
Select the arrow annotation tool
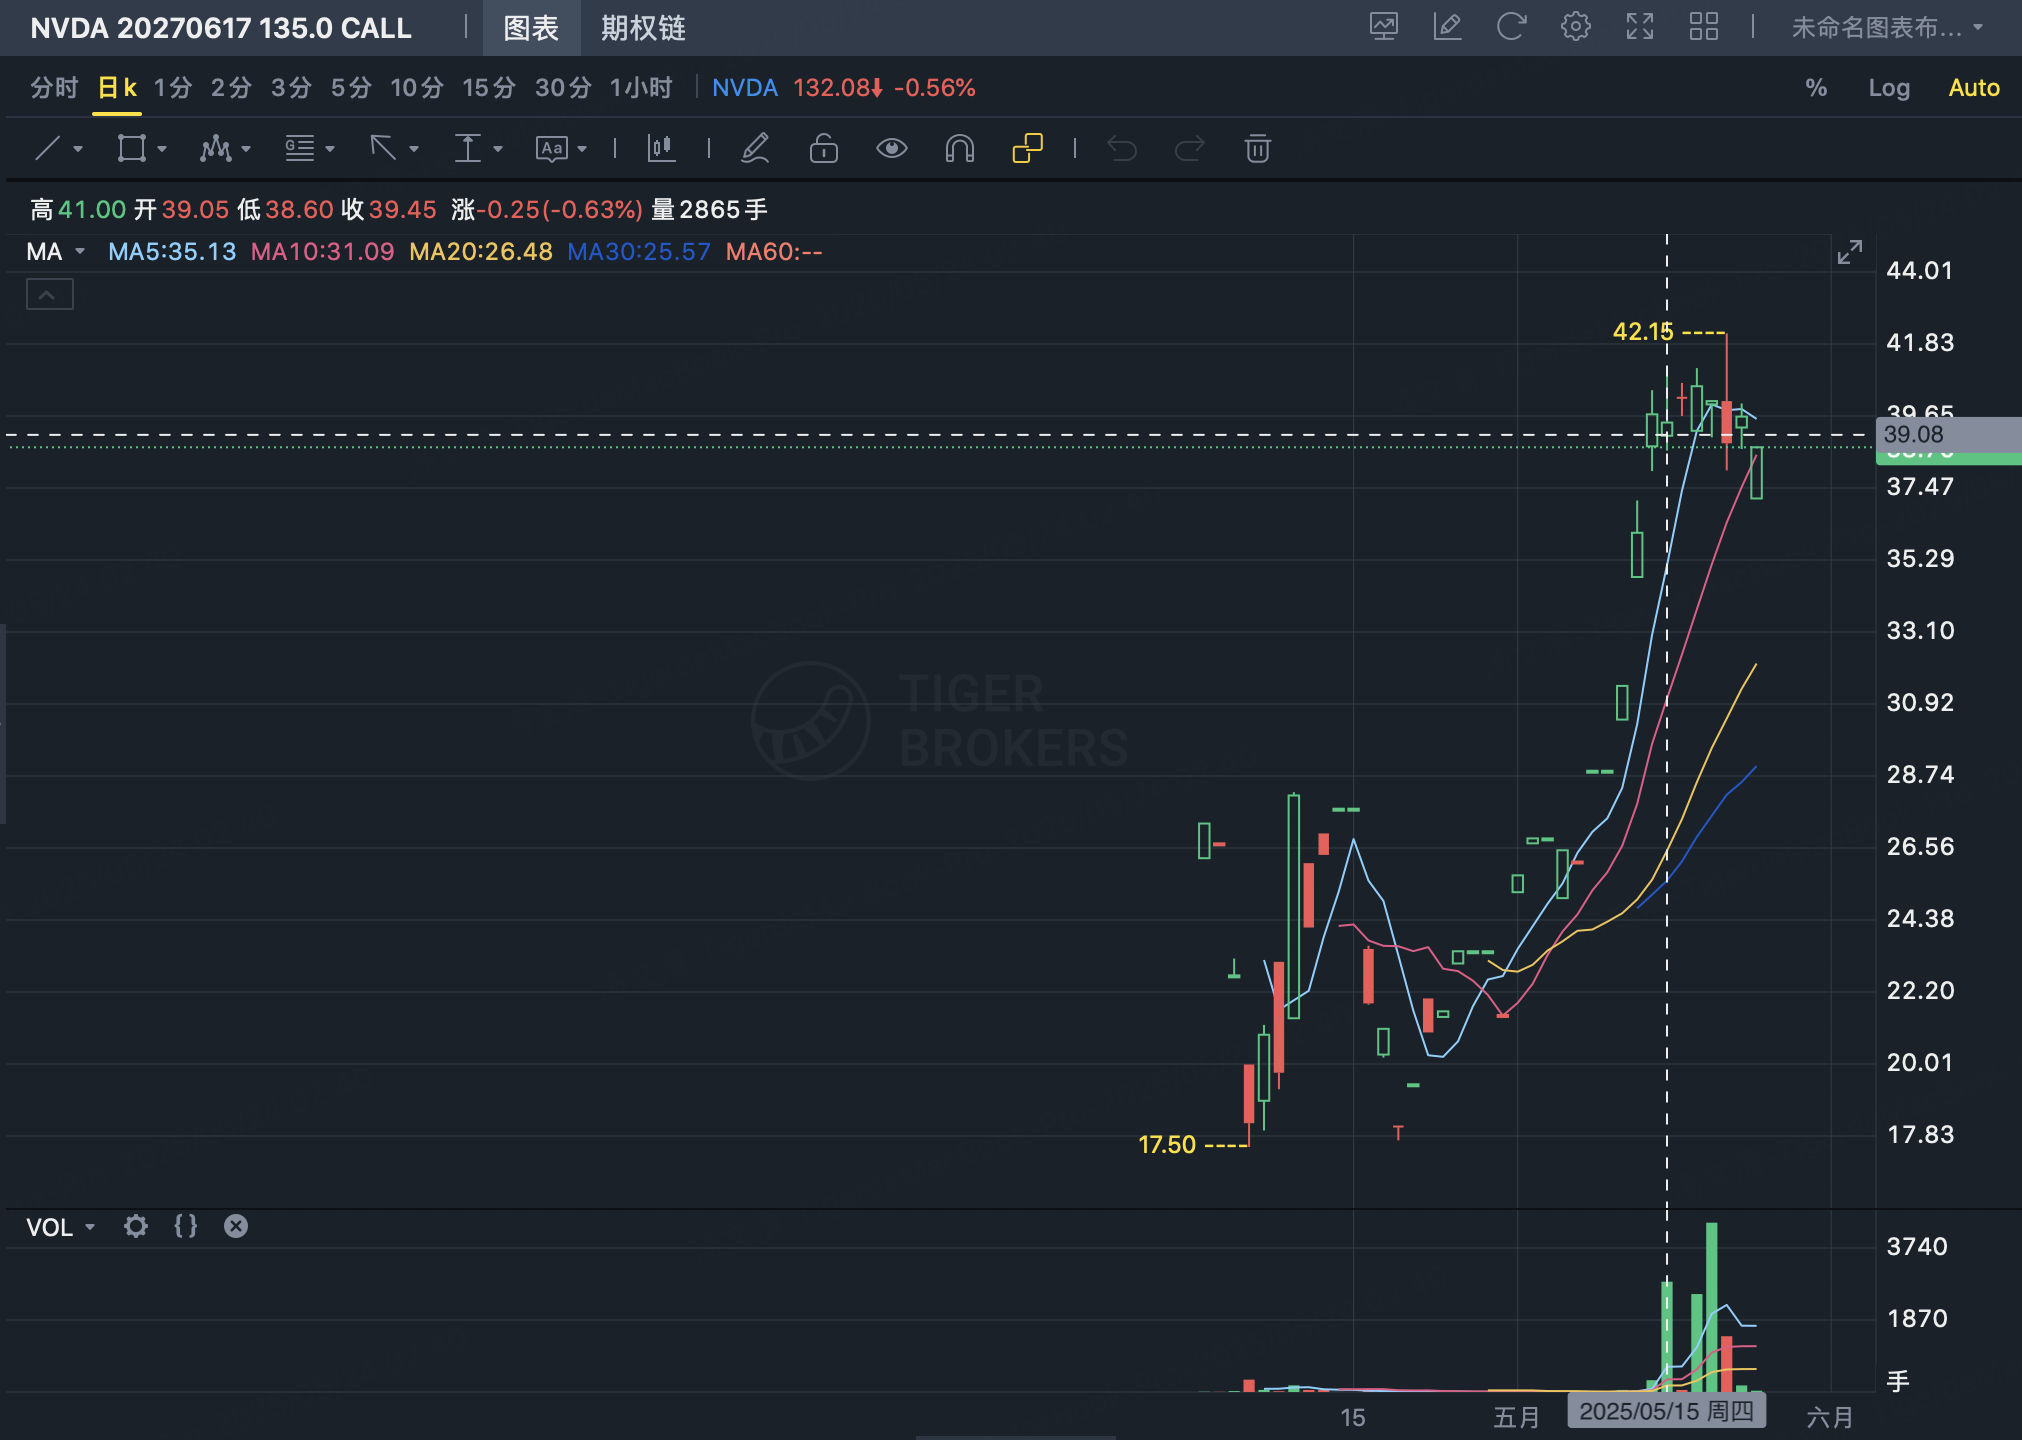click(x=383, y=149)
